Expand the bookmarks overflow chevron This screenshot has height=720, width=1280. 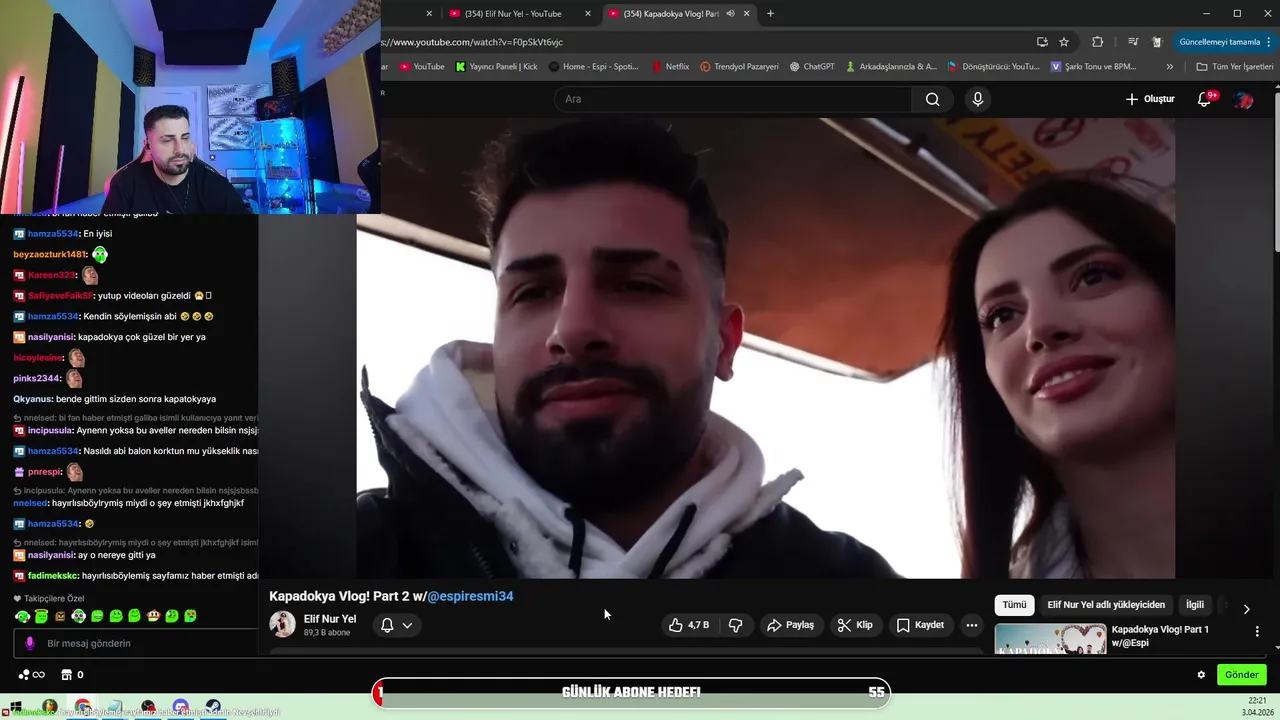1170,67
